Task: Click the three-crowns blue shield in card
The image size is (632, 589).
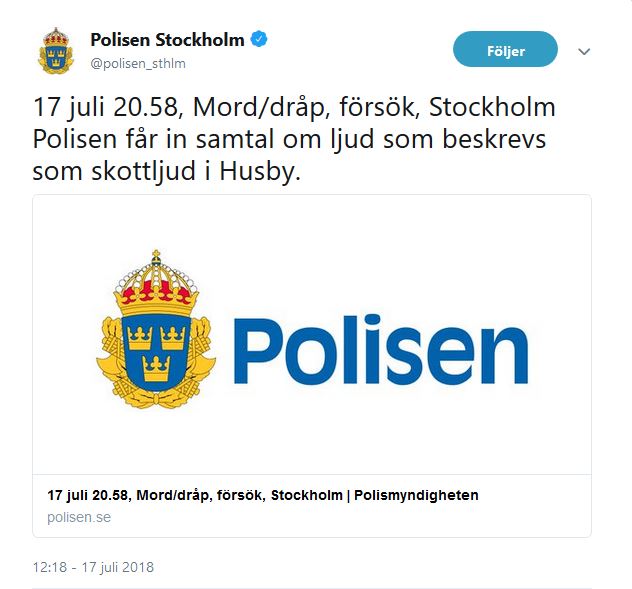Action: (156, 353)
